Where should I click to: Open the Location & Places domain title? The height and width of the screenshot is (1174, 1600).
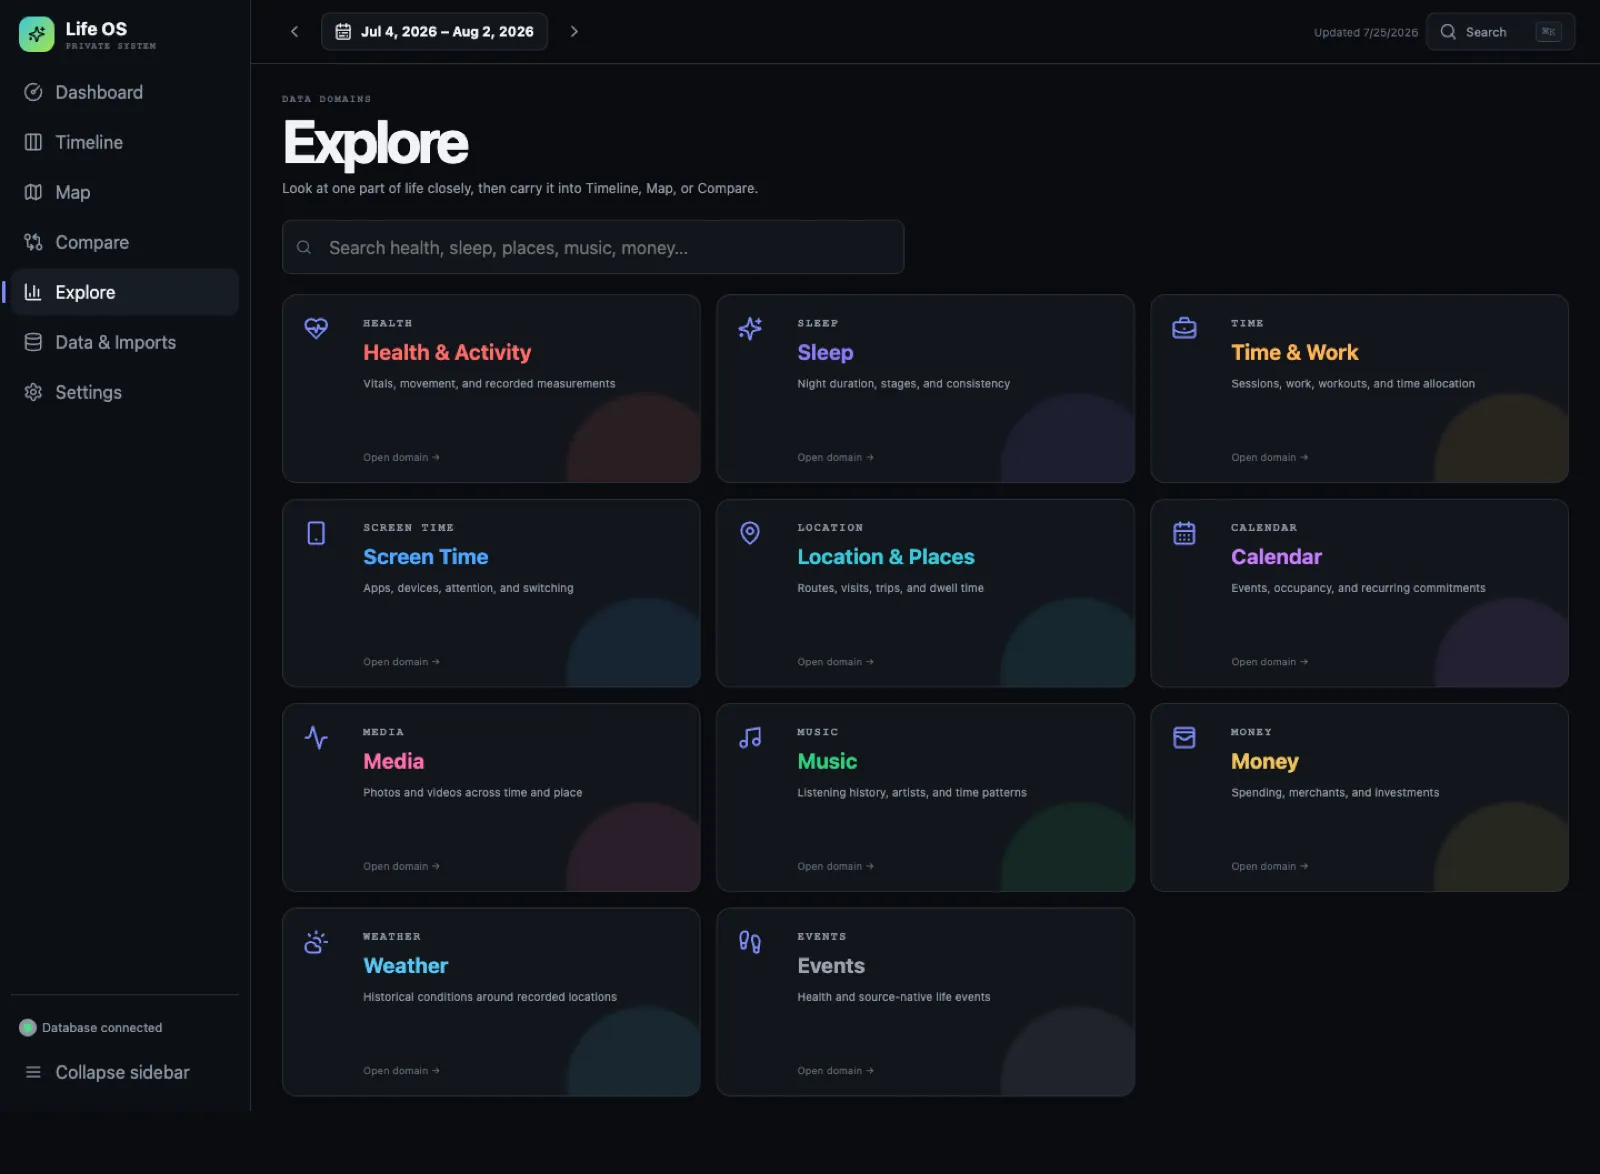coord(886,557)
